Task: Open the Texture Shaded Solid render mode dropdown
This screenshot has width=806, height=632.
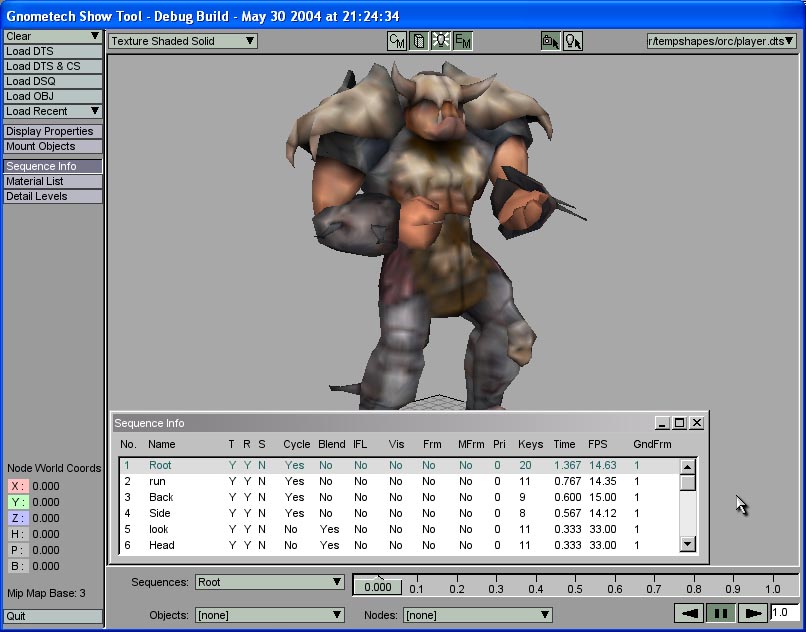Action: click(x=182, y=41)
